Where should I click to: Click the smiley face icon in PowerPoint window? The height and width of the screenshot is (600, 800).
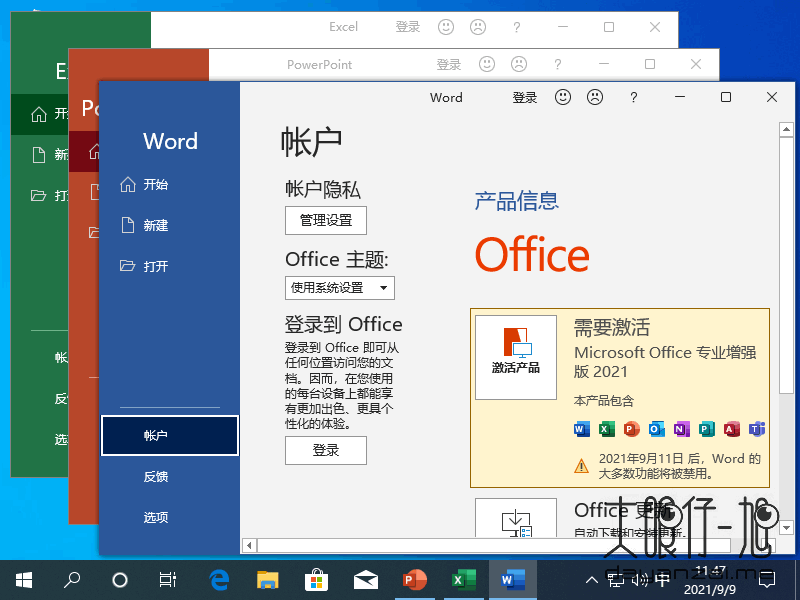[x=487, y=64]
